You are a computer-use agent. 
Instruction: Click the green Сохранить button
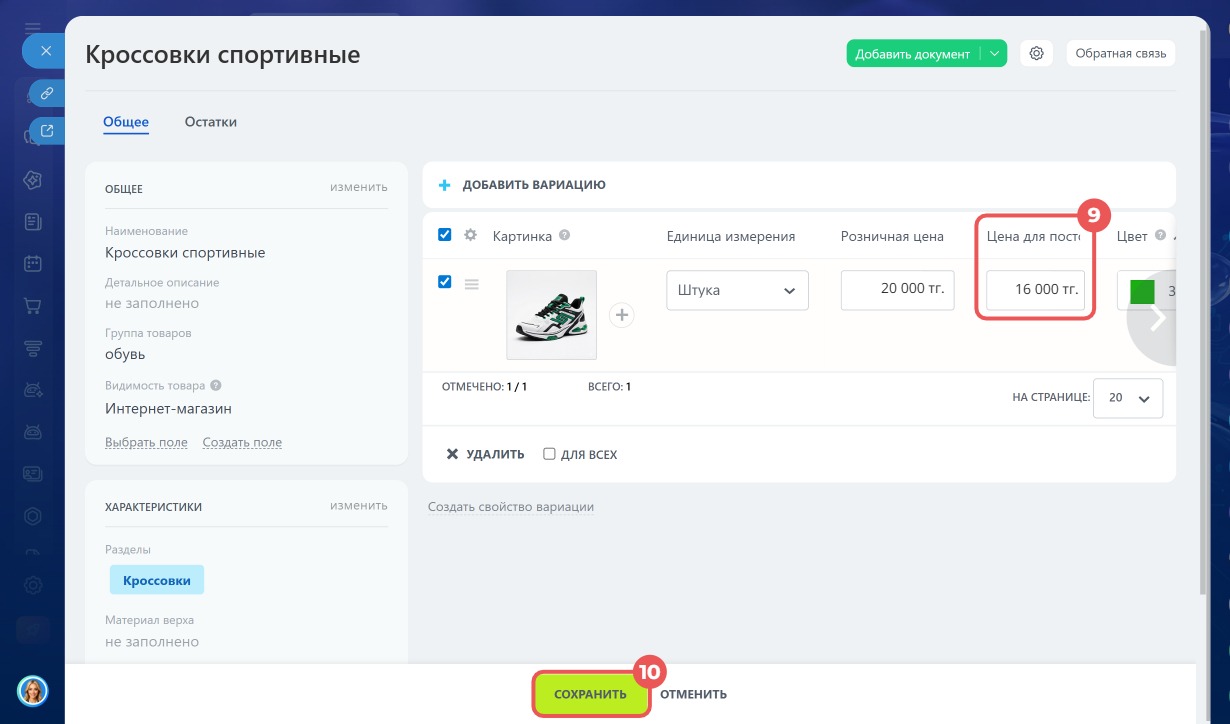590,694
